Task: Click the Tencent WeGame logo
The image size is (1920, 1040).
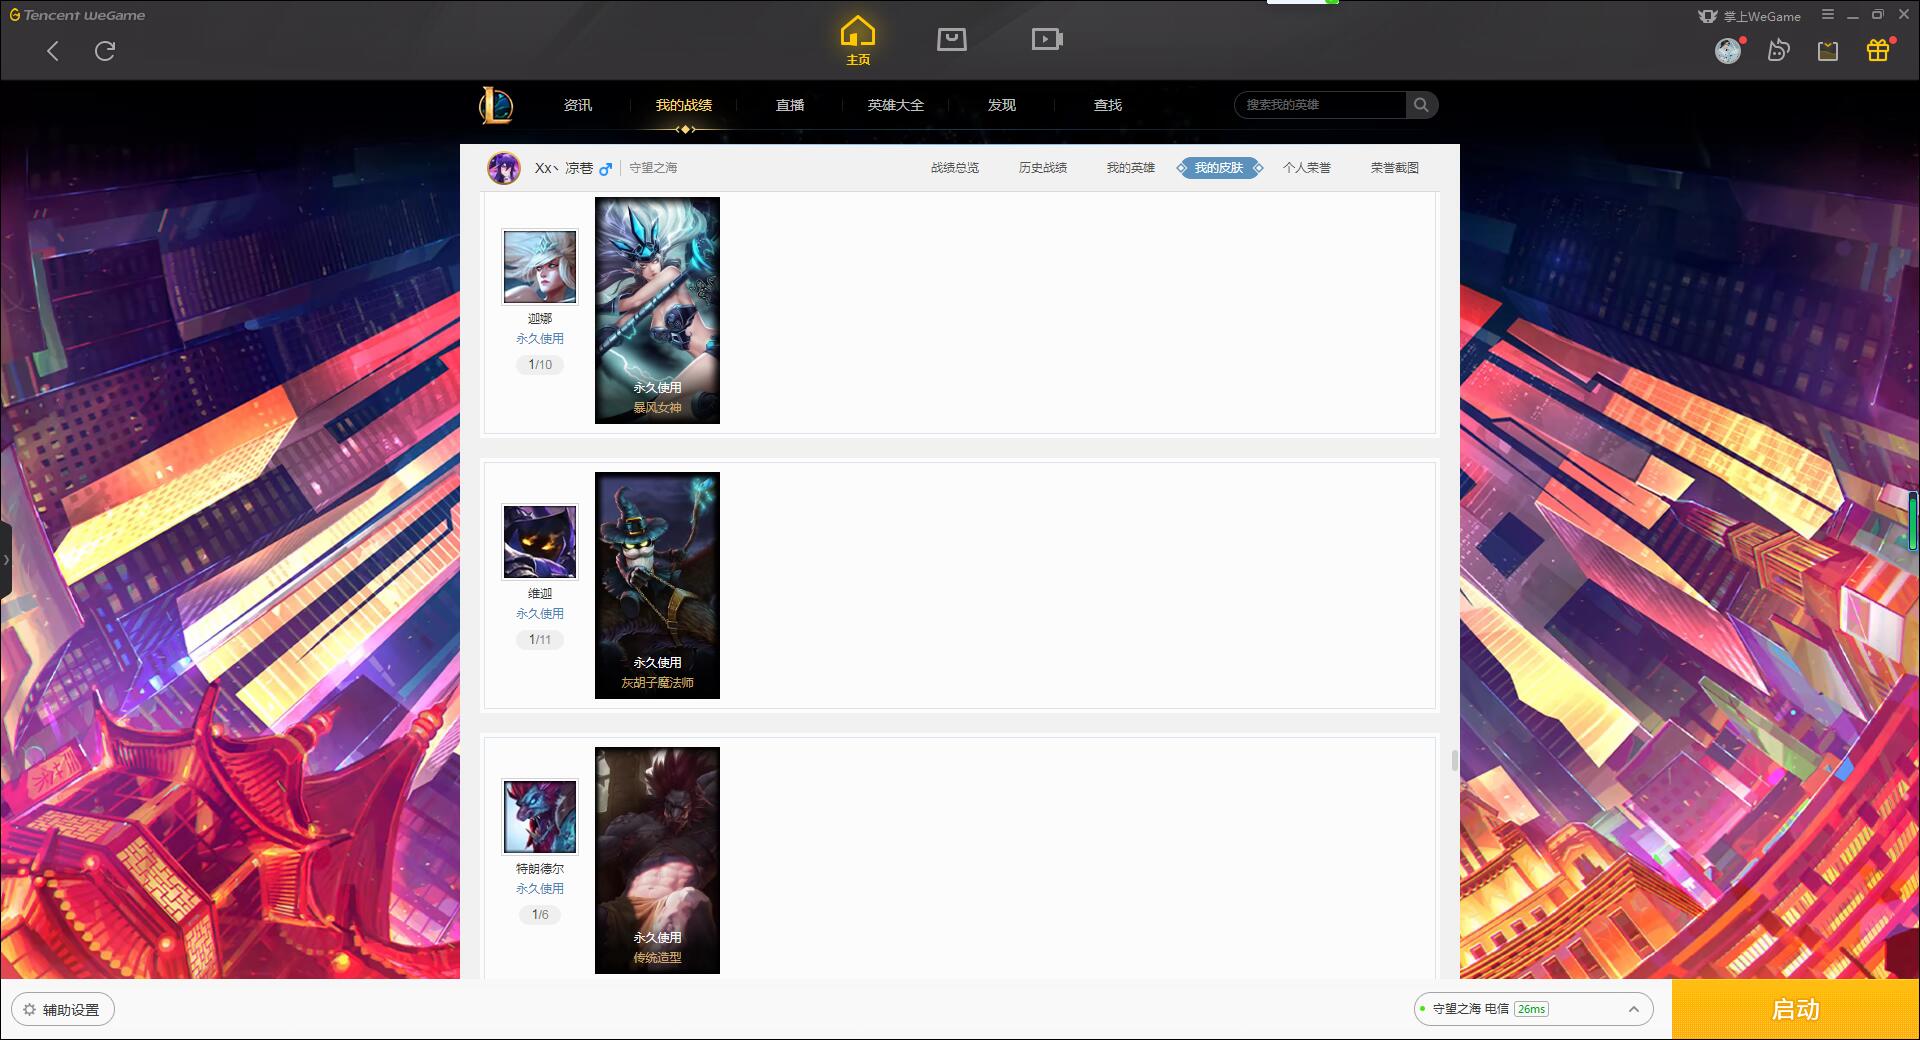Action: tap(77, 15)
